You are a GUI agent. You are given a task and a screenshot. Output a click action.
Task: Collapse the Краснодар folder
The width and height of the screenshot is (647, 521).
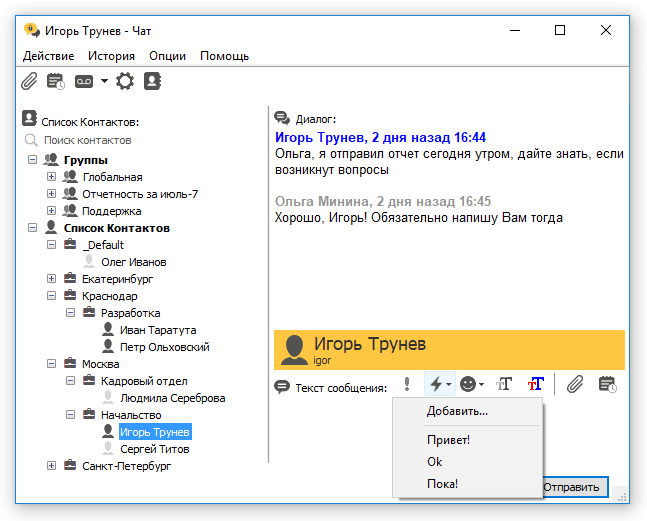pos(51,295)
